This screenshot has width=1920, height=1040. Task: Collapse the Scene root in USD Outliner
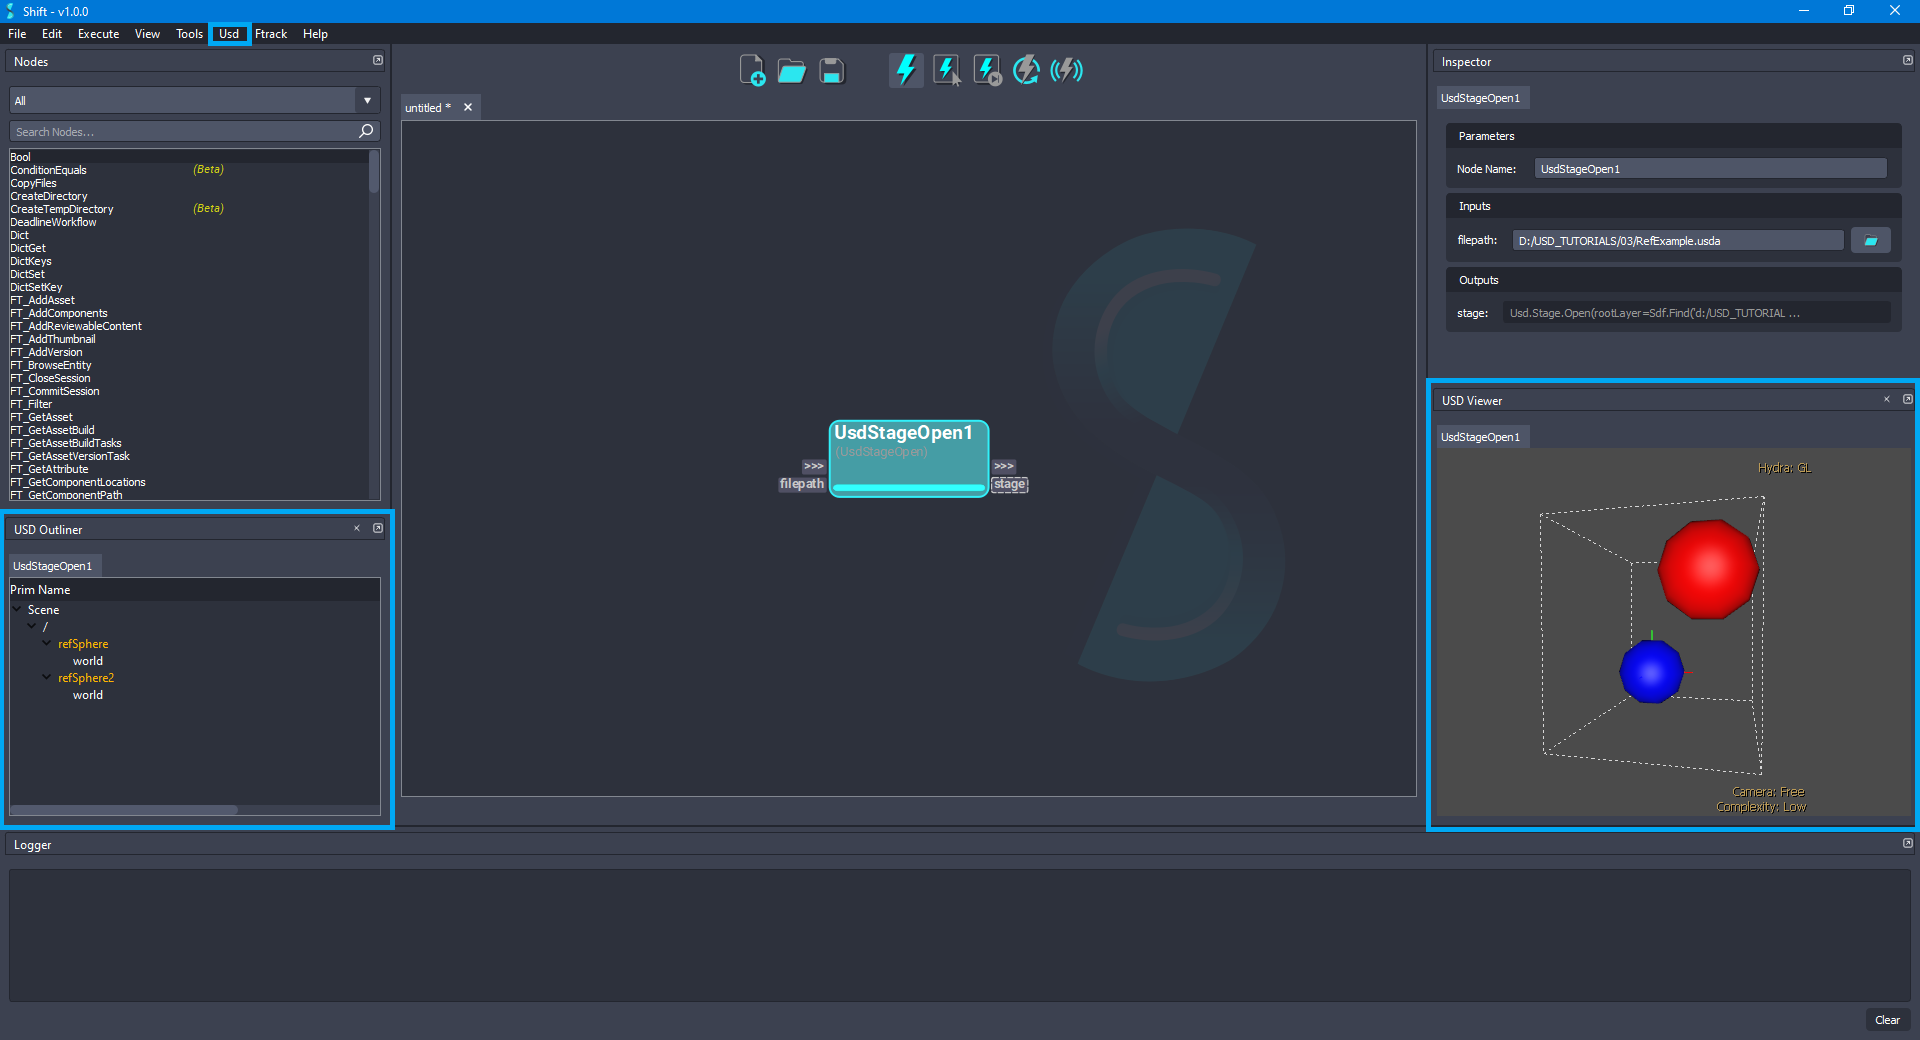[17, 609]
